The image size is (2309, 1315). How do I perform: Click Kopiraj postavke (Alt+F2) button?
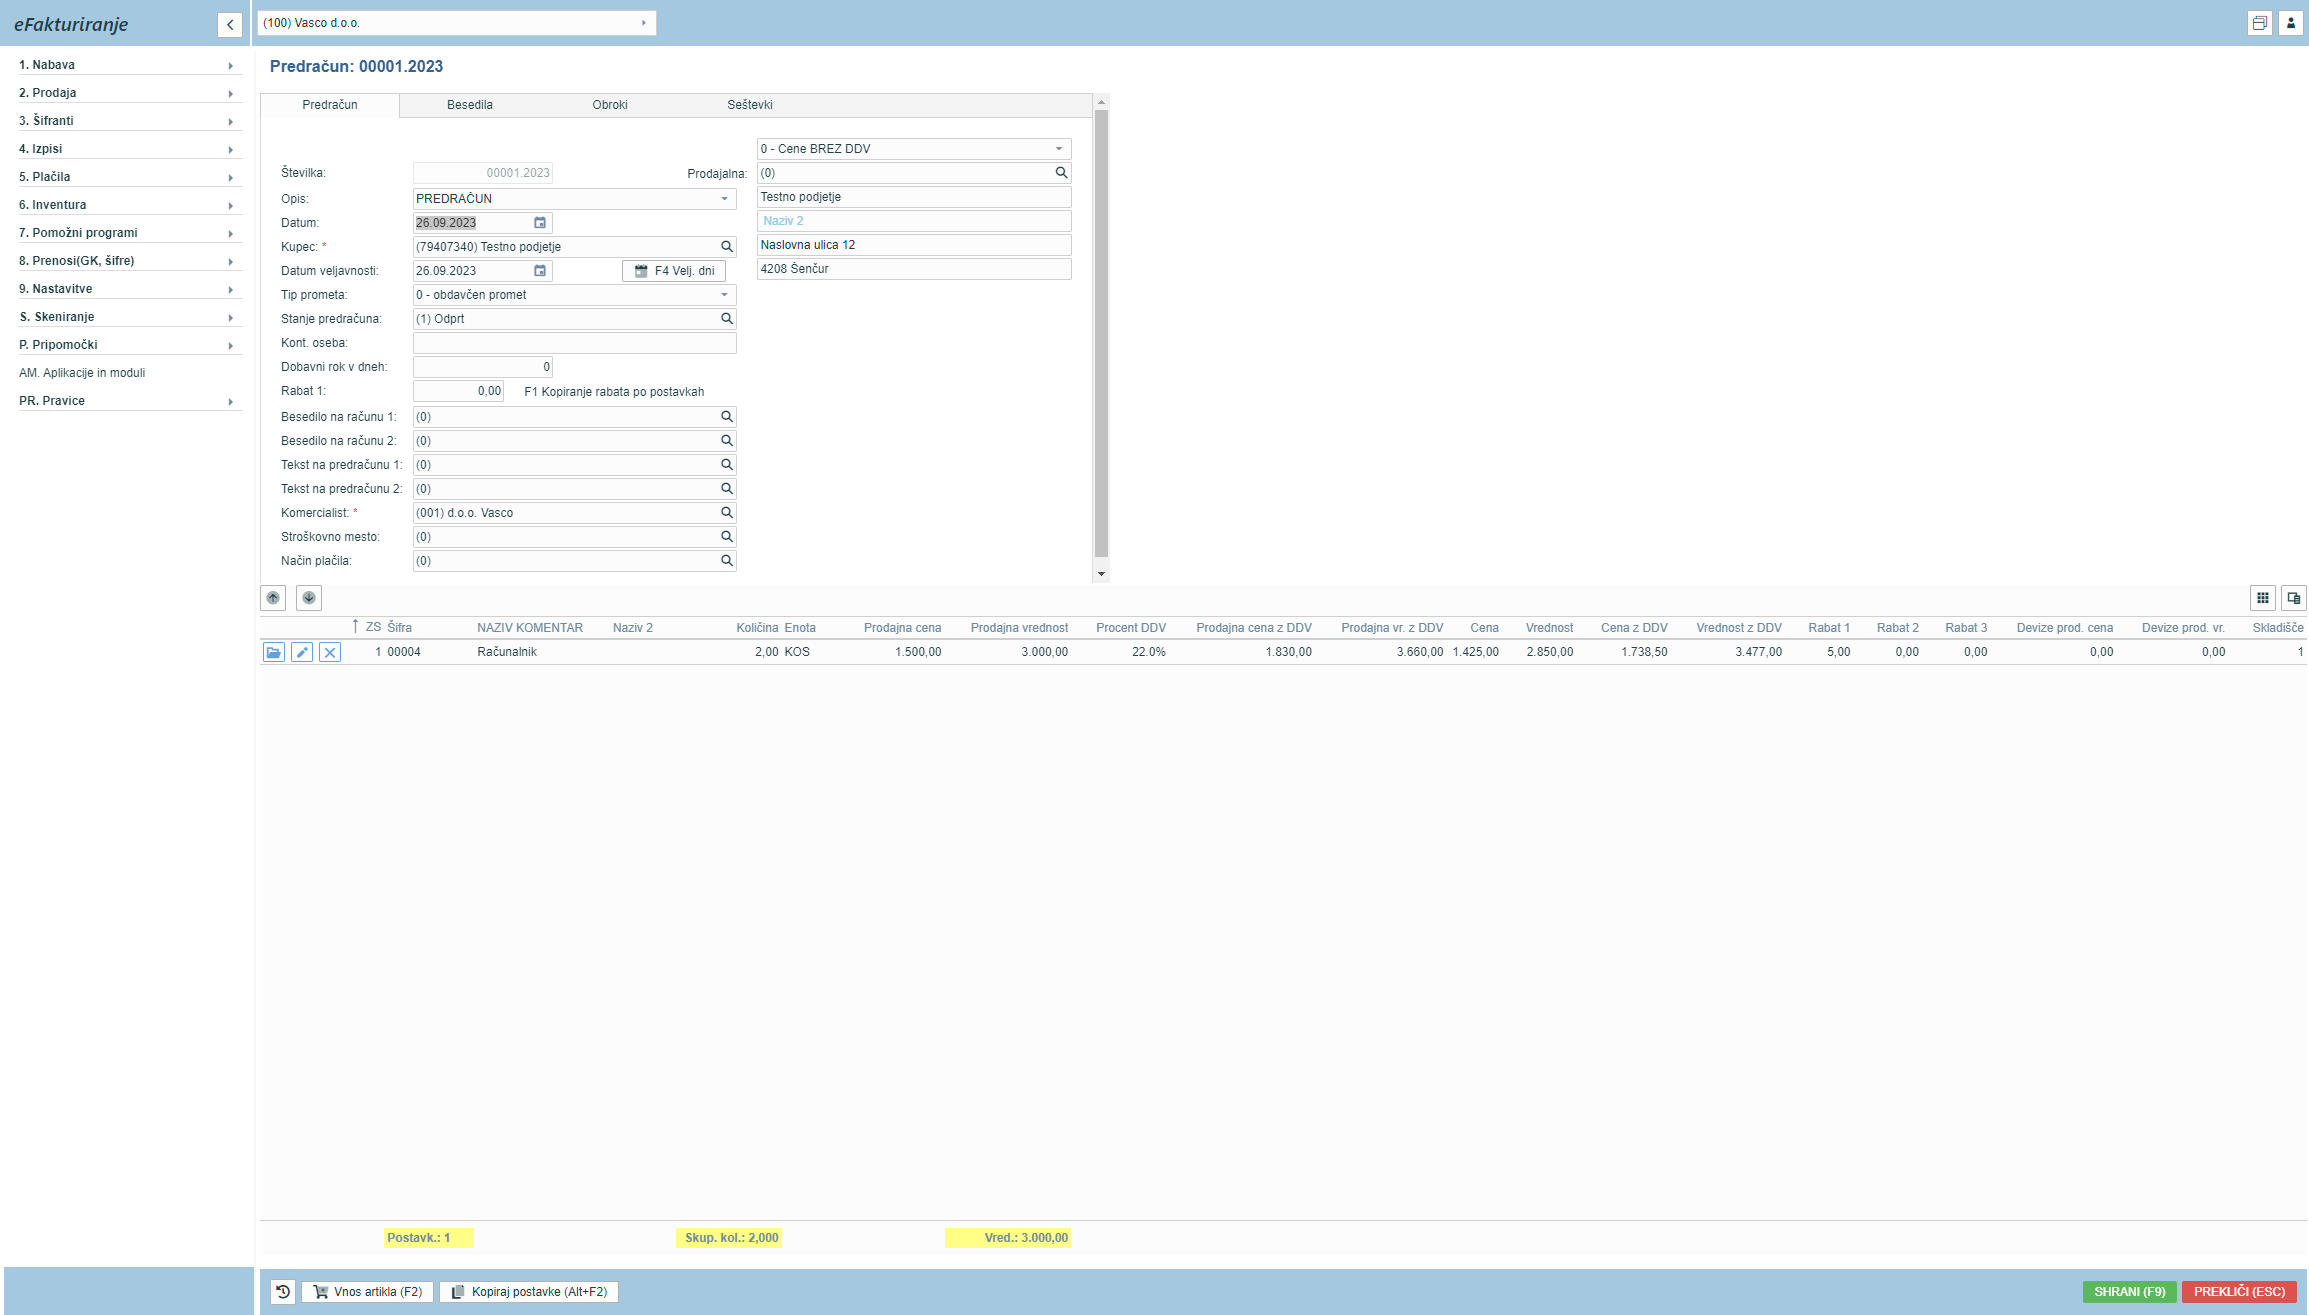point(529,1292)
